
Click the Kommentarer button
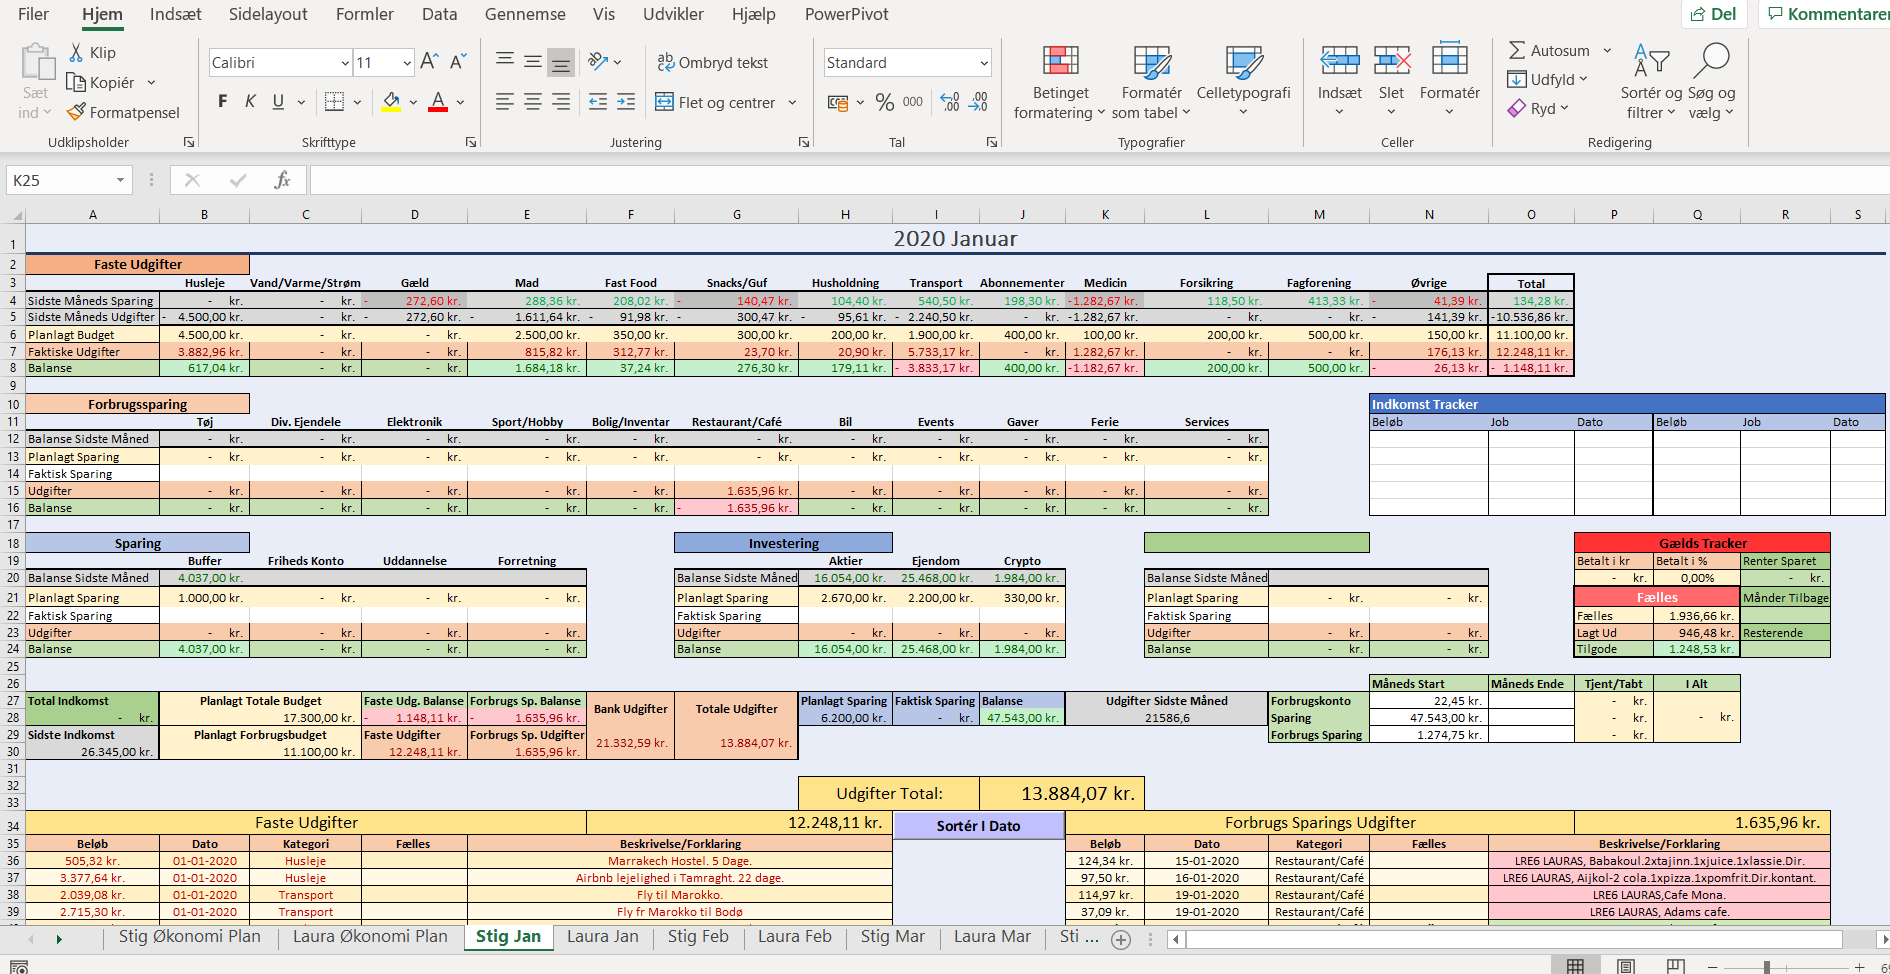click(x=1826, y=14)
